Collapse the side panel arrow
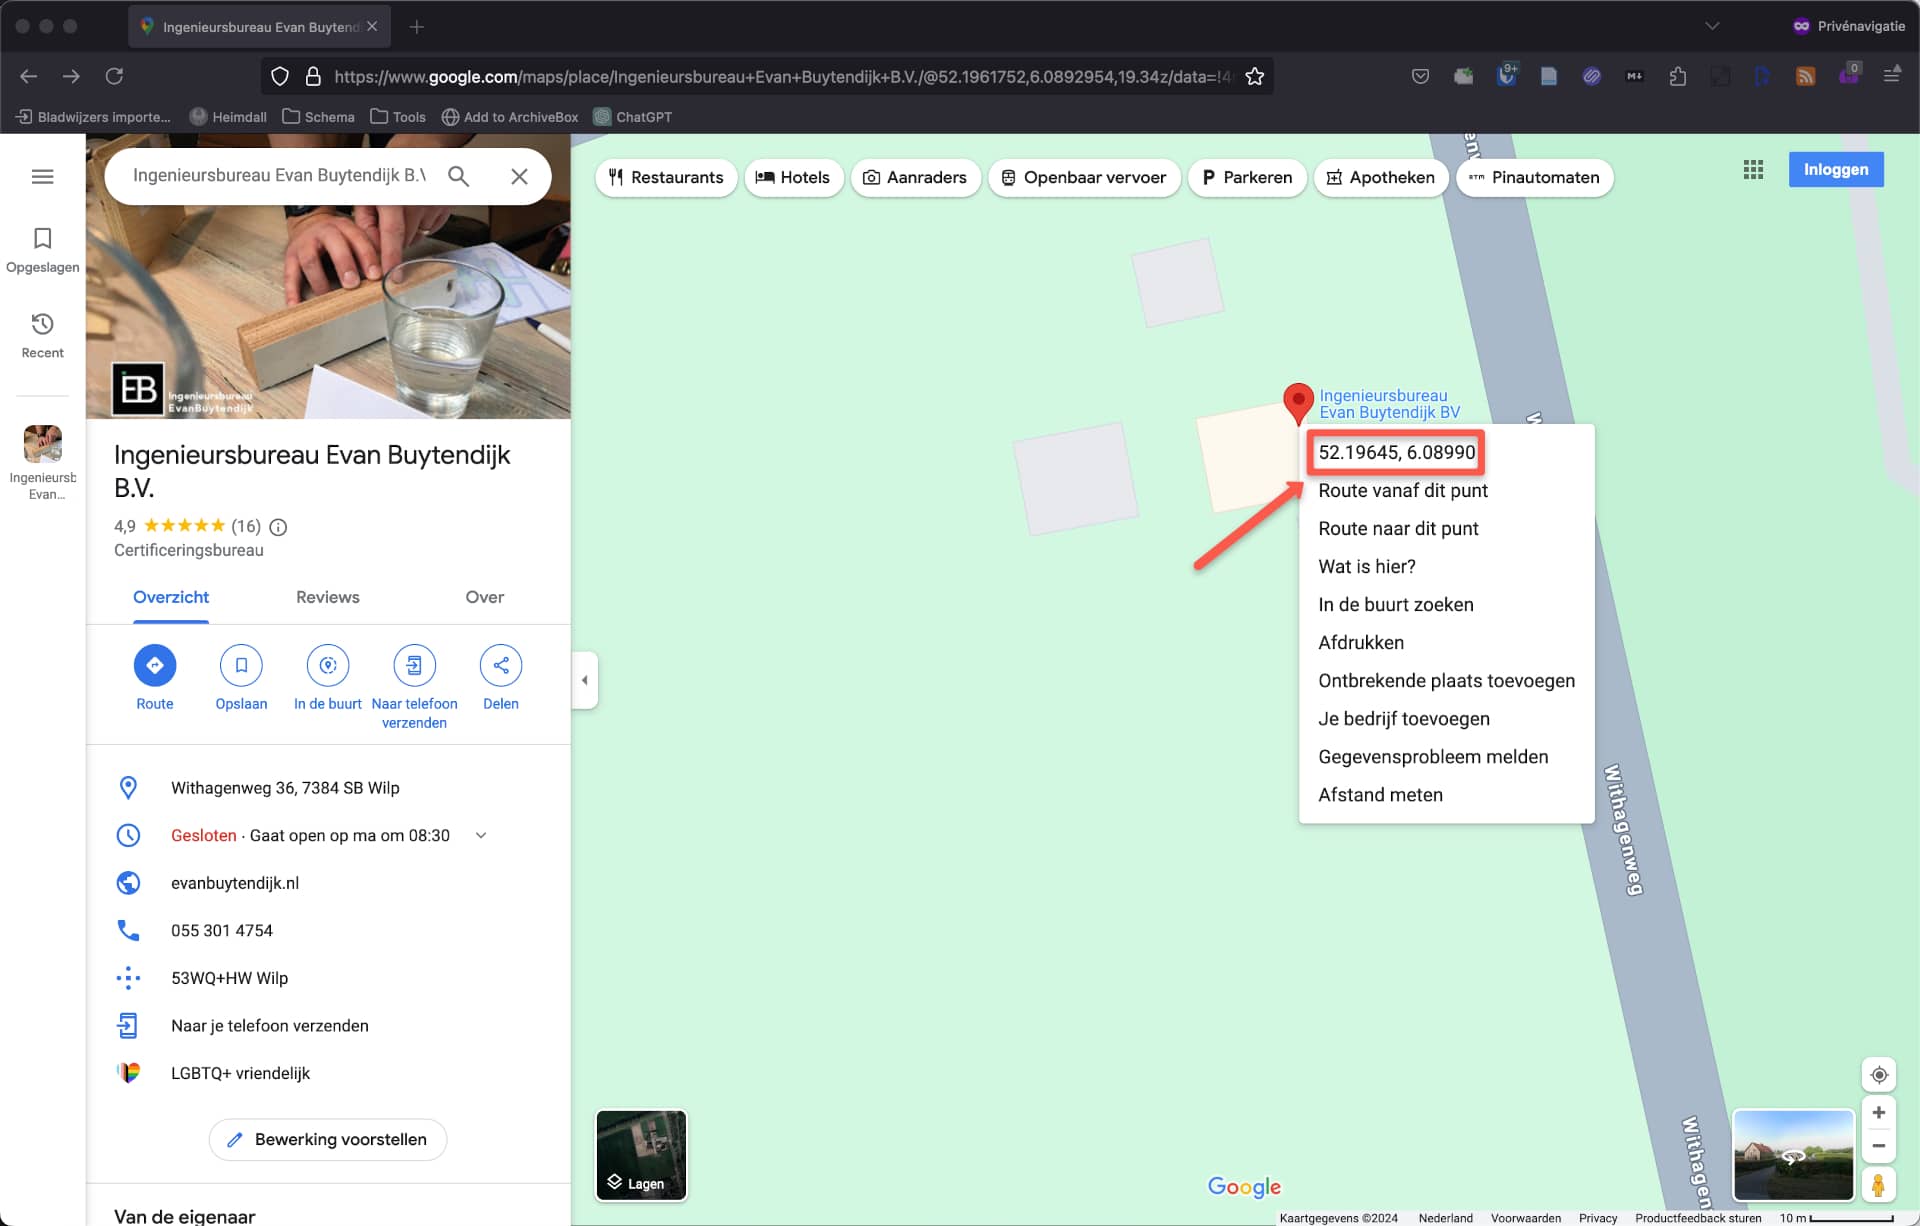The image size is (1920, 1226). click(585, 680)
